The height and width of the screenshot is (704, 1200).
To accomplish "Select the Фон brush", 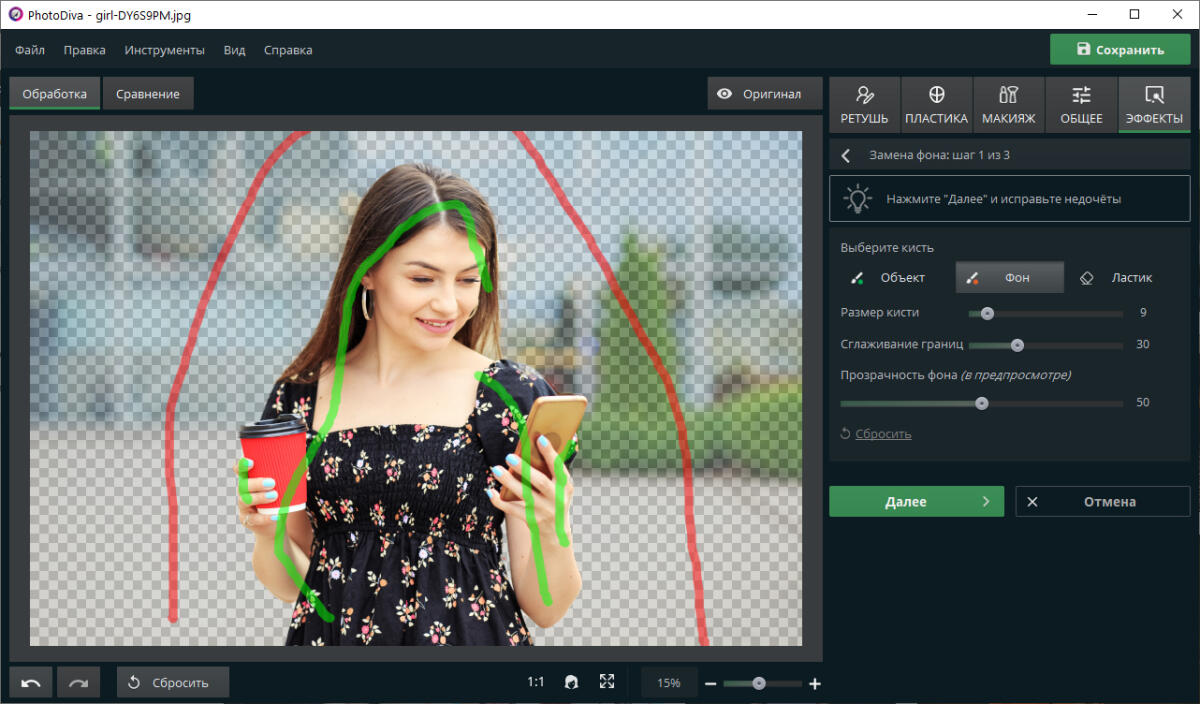I will [x=1009, y=278].
